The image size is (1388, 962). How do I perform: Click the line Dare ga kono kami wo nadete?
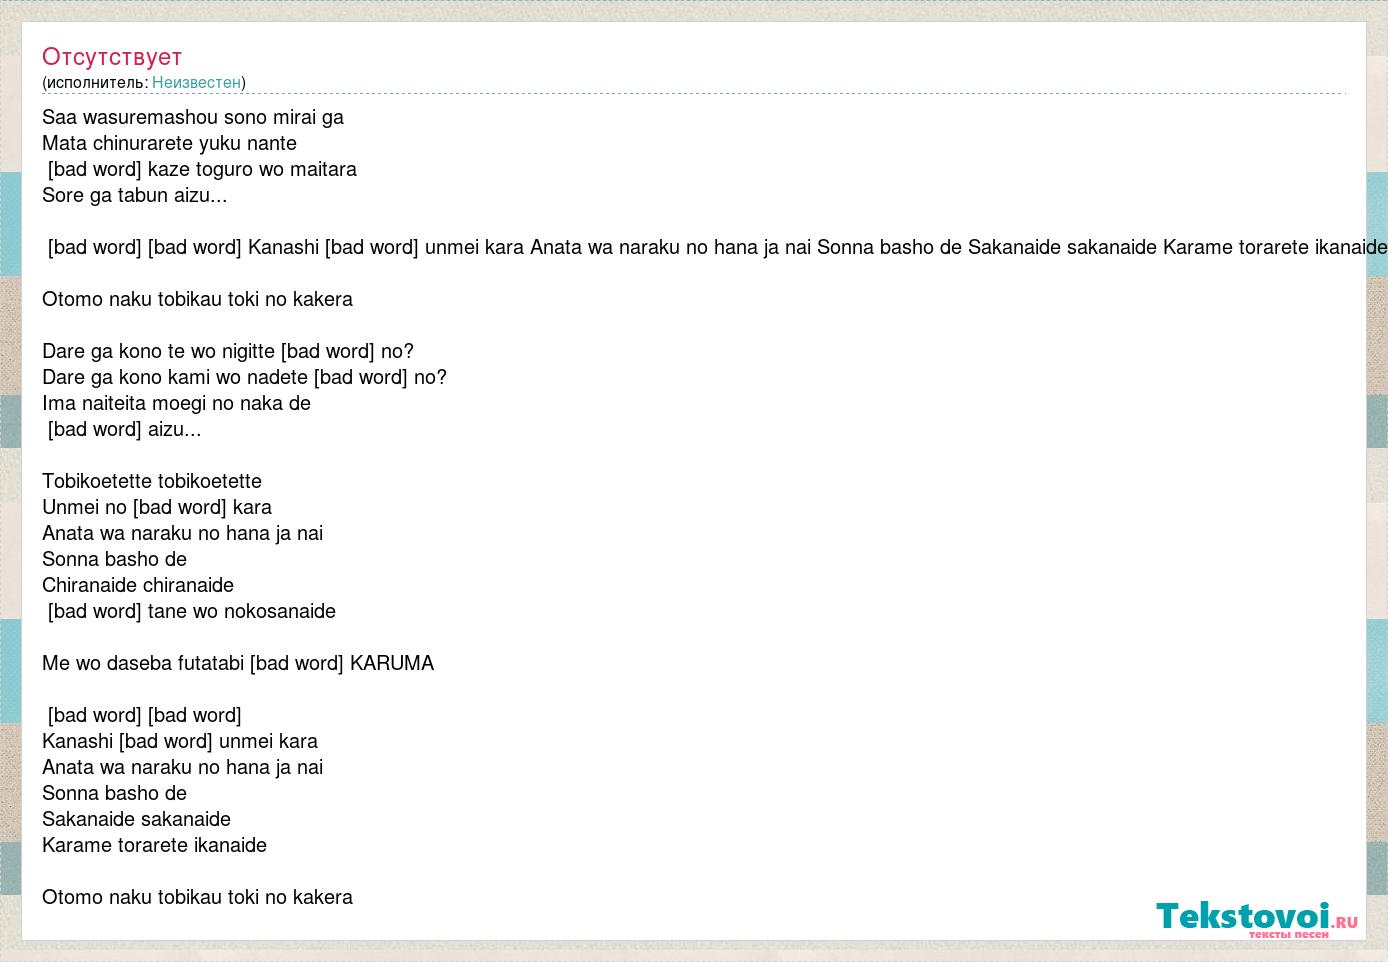pos(244,377)
